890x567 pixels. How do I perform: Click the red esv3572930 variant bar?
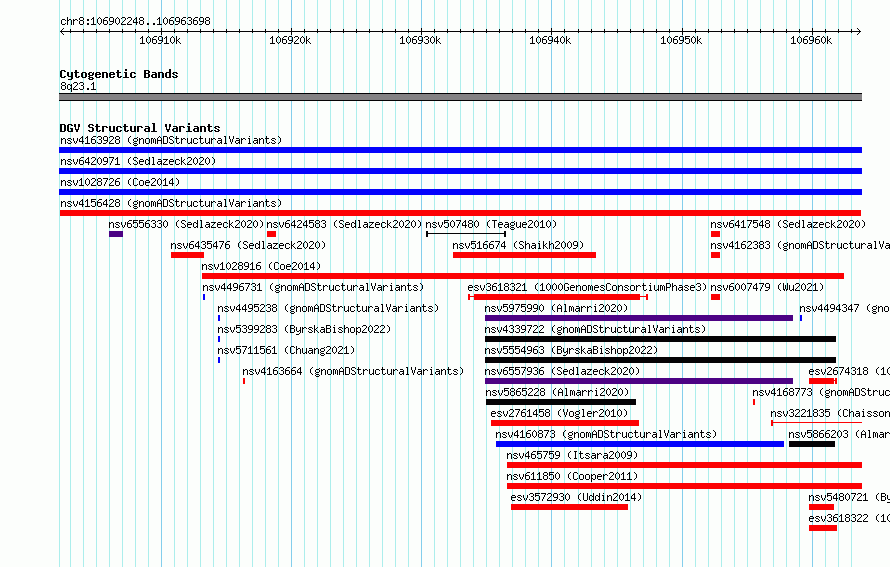(569, 507)
